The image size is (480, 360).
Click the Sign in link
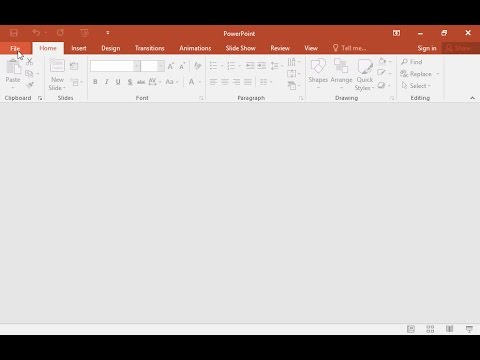click(427, 48)
